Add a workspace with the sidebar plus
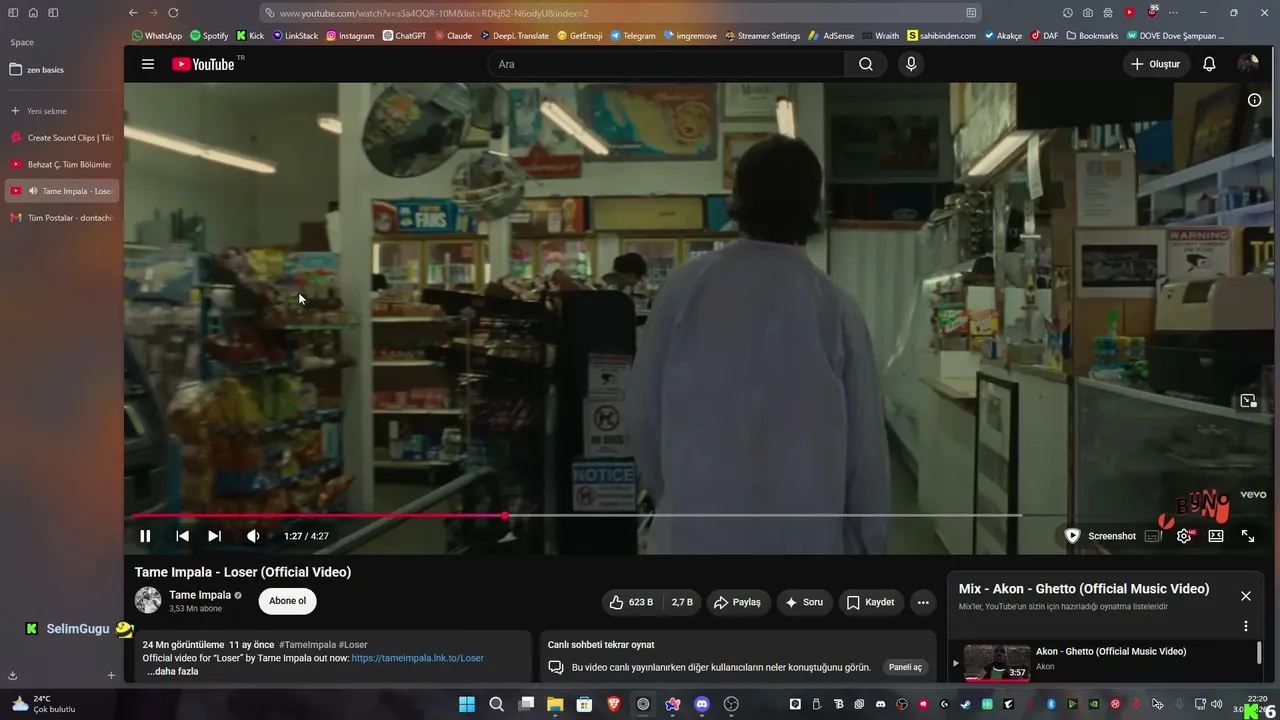This screenshot has height=720, width=1280. pyautogui.click(x=111, y=675)
